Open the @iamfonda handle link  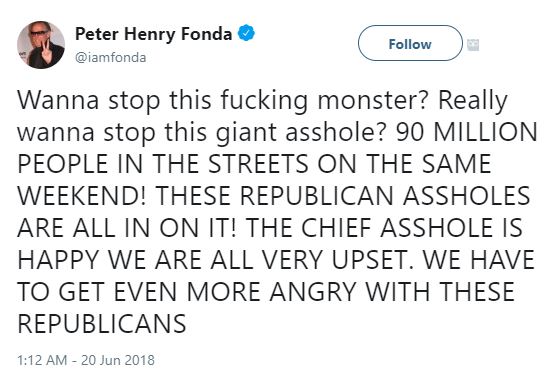pos(110,58)
